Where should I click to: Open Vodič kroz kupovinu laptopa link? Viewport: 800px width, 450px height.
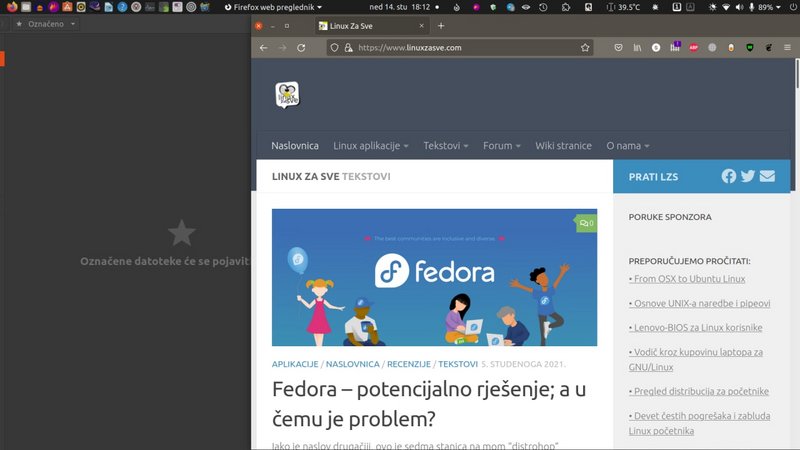696,359
